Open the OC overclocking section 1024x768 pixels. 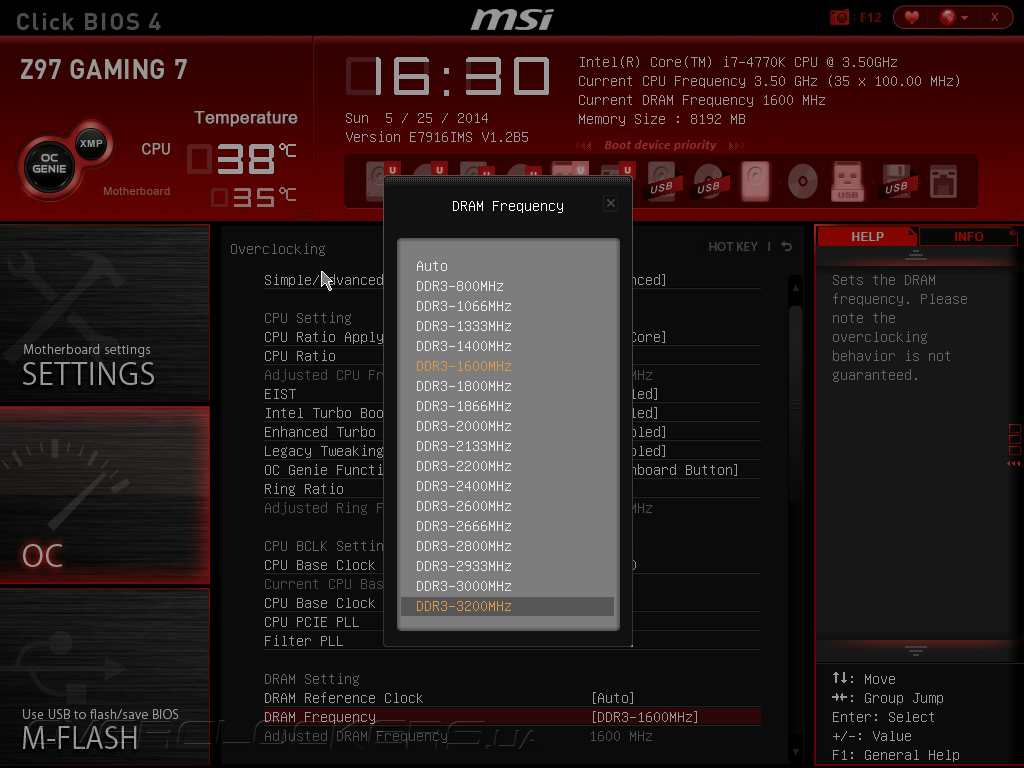click(x=104, y=494)
